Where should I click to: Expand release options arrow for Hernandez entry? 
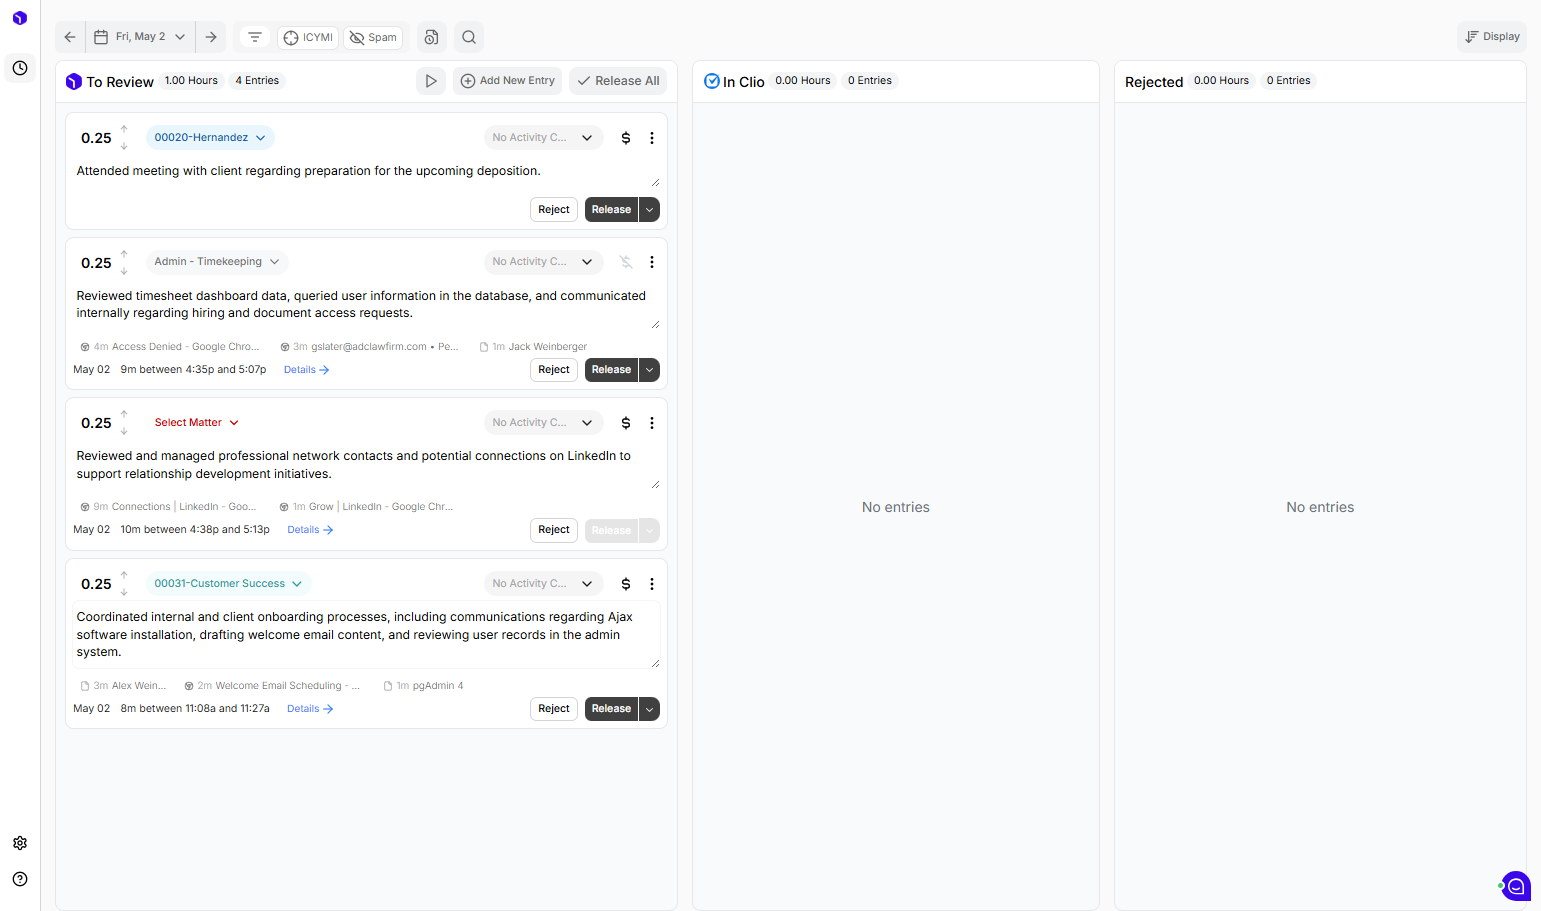click(x=650, y=210)
